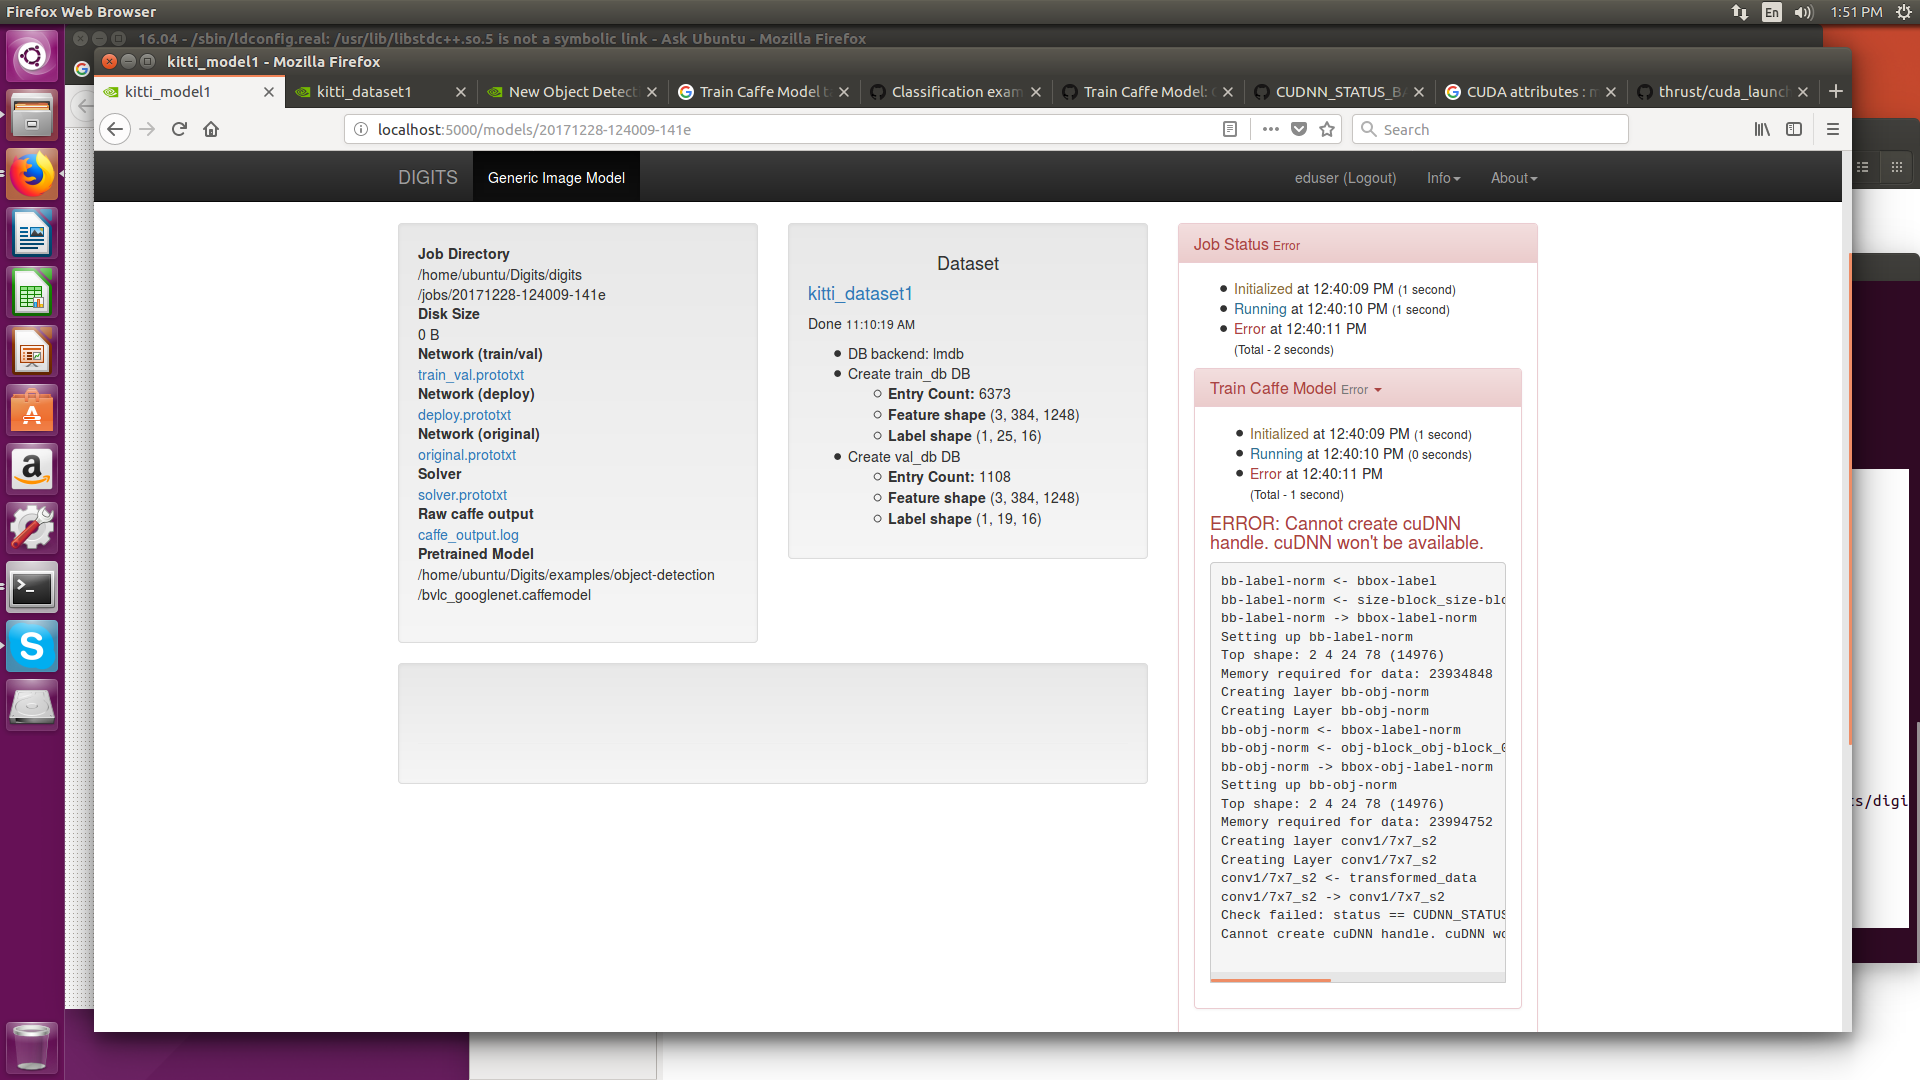Click the Firefox reload page icon
This screenshot has height=1080, width=1920.
[x=179, y=129]
